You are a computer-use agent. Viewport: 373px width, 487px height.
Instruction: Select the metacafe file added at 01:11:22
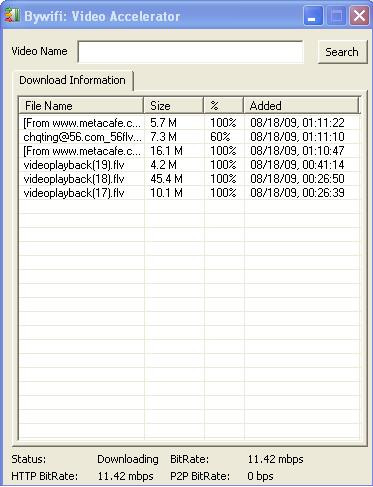click(189, 123)
